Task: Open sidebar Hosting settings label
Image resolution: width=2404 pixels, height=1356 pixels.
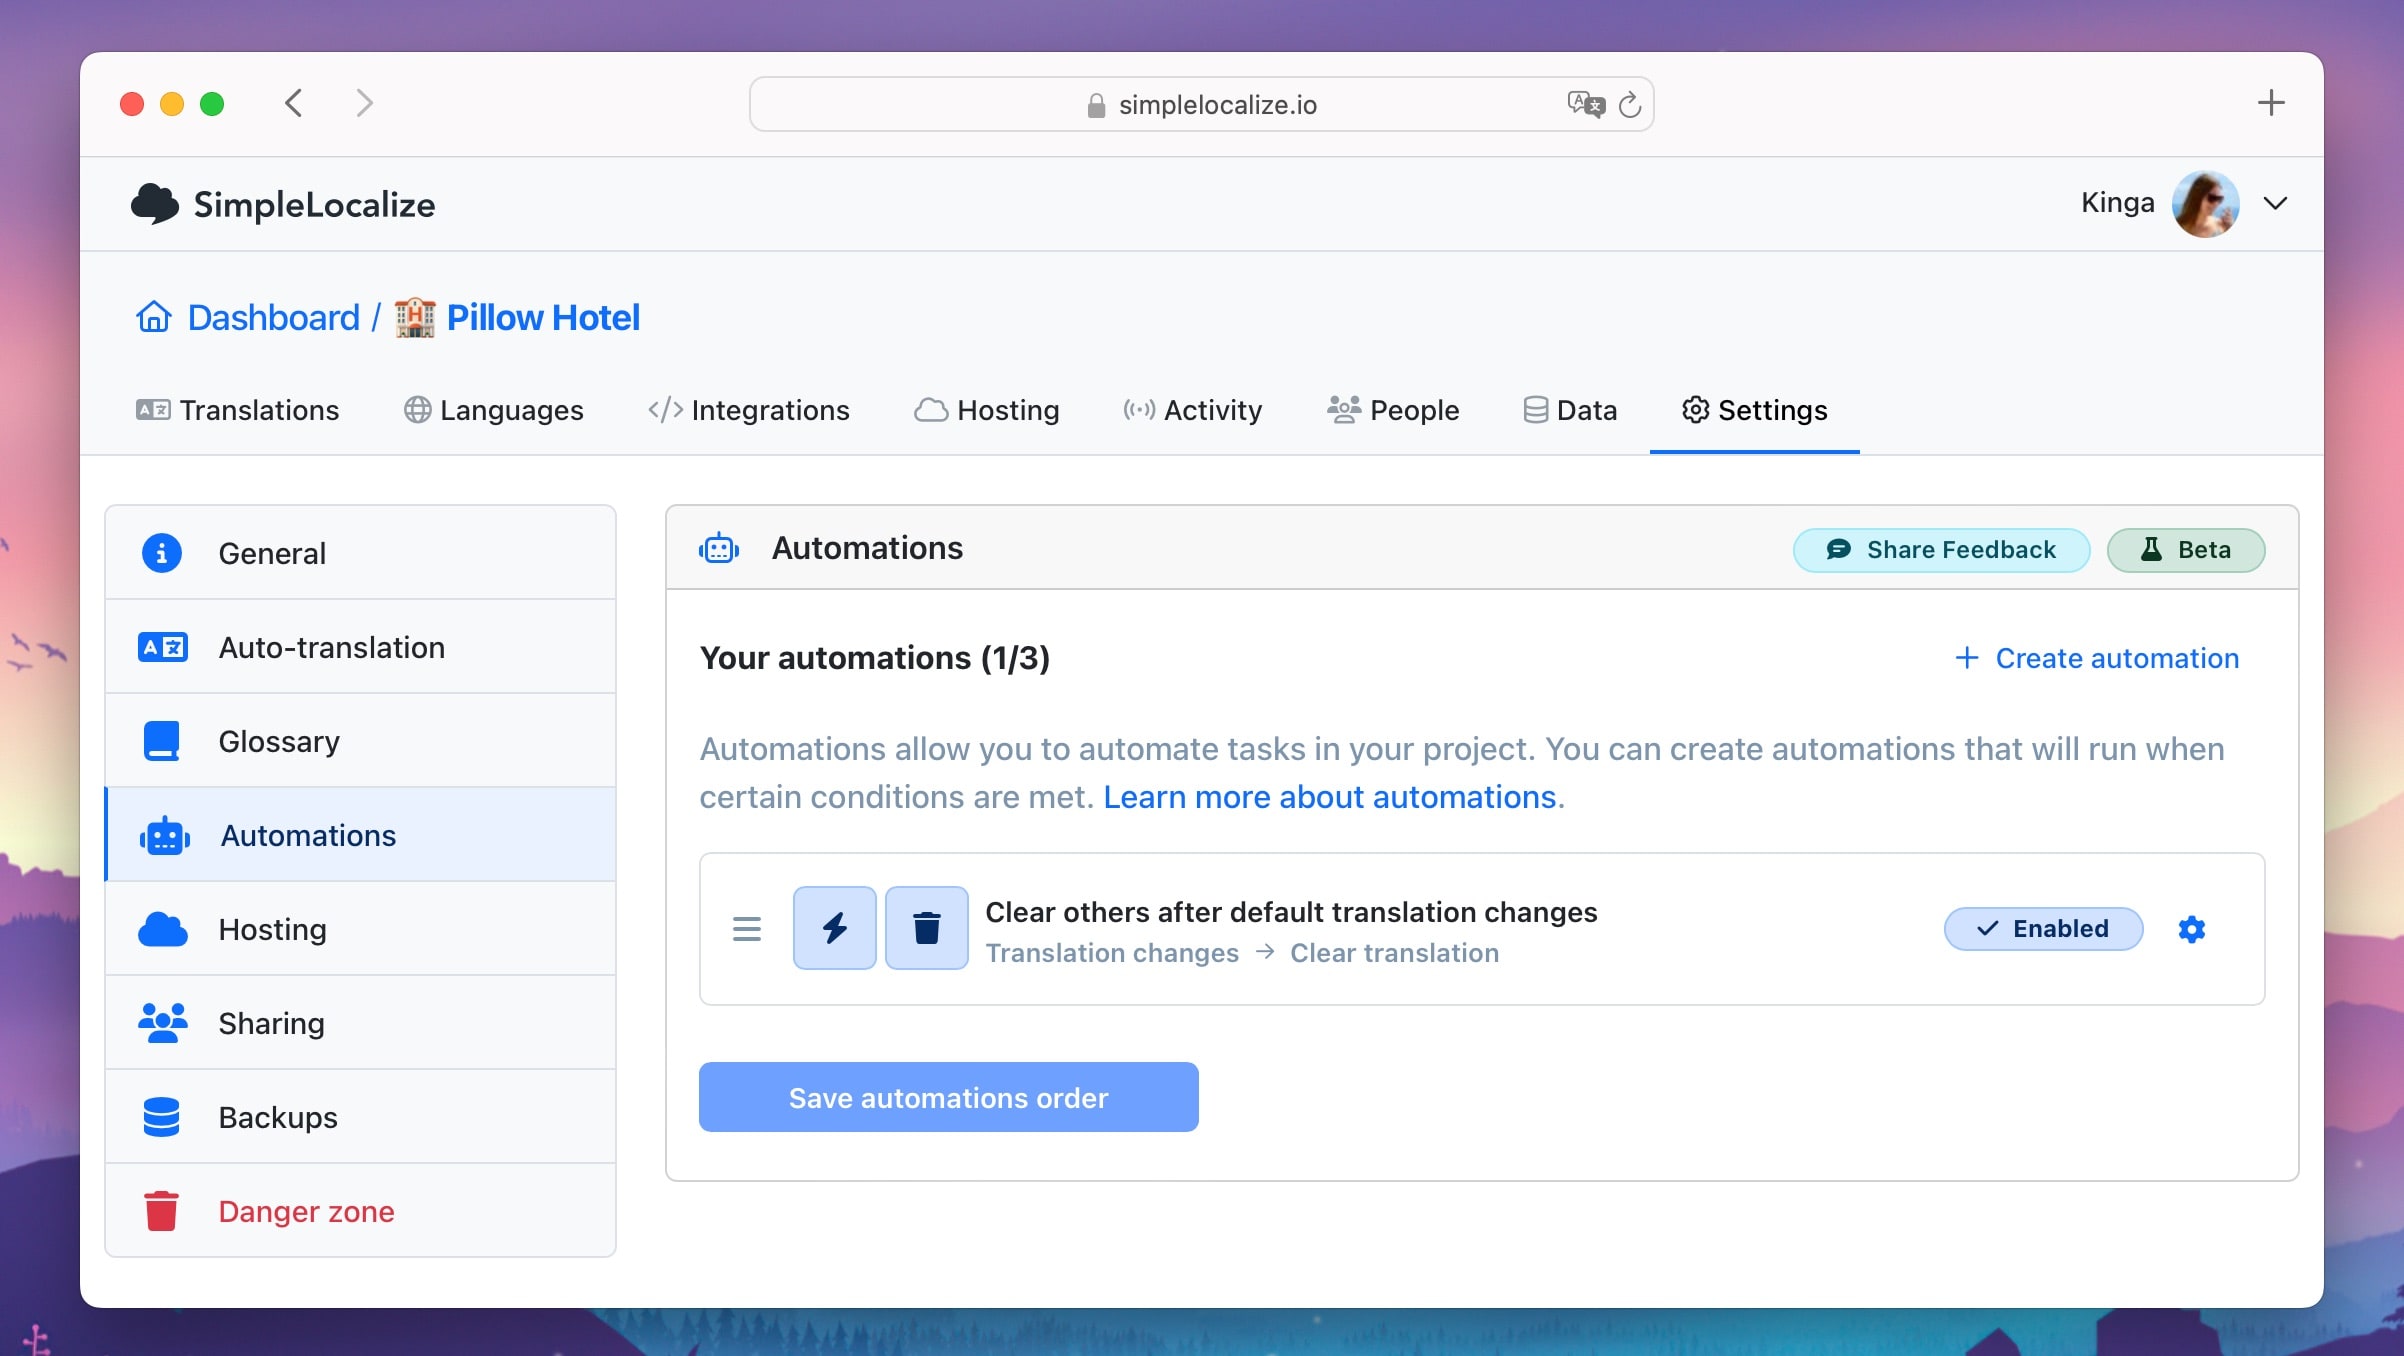Action: click(x=273, y=929)
